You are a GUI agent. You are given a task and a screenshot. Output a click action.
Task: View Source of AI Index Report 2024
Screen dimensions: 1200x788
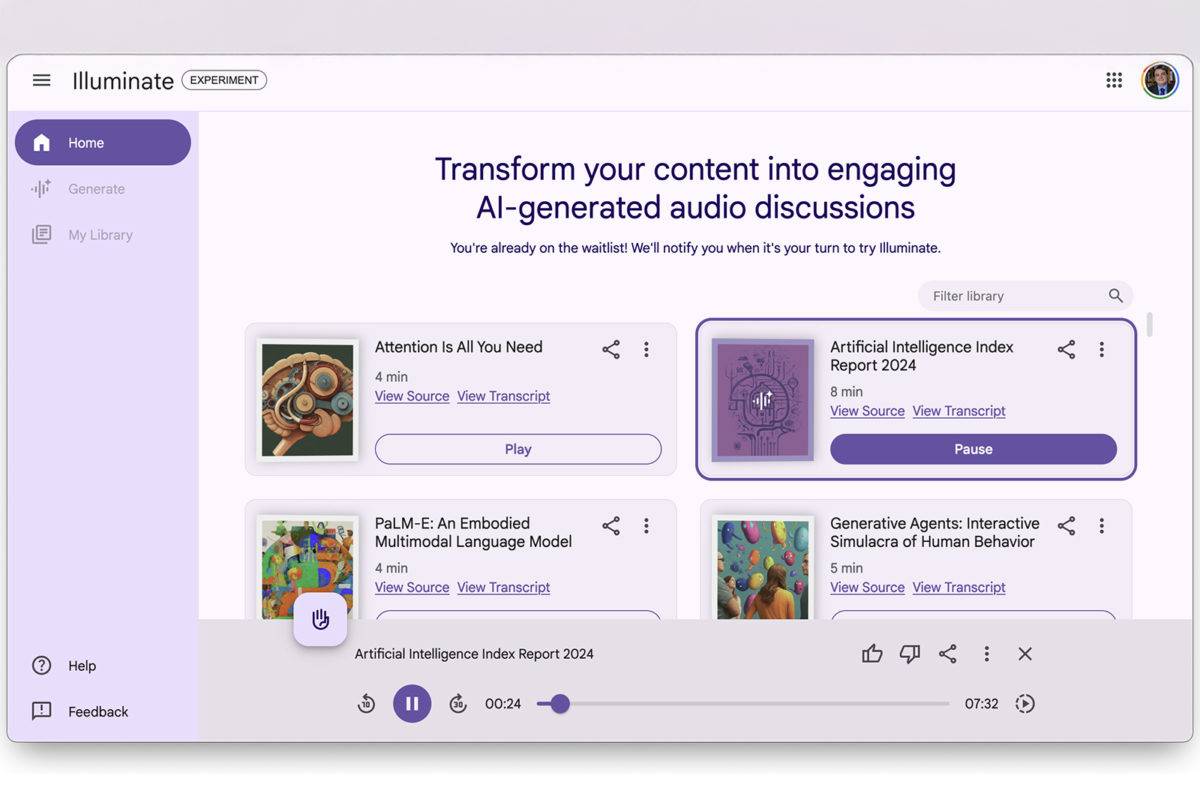pos(867,411)
